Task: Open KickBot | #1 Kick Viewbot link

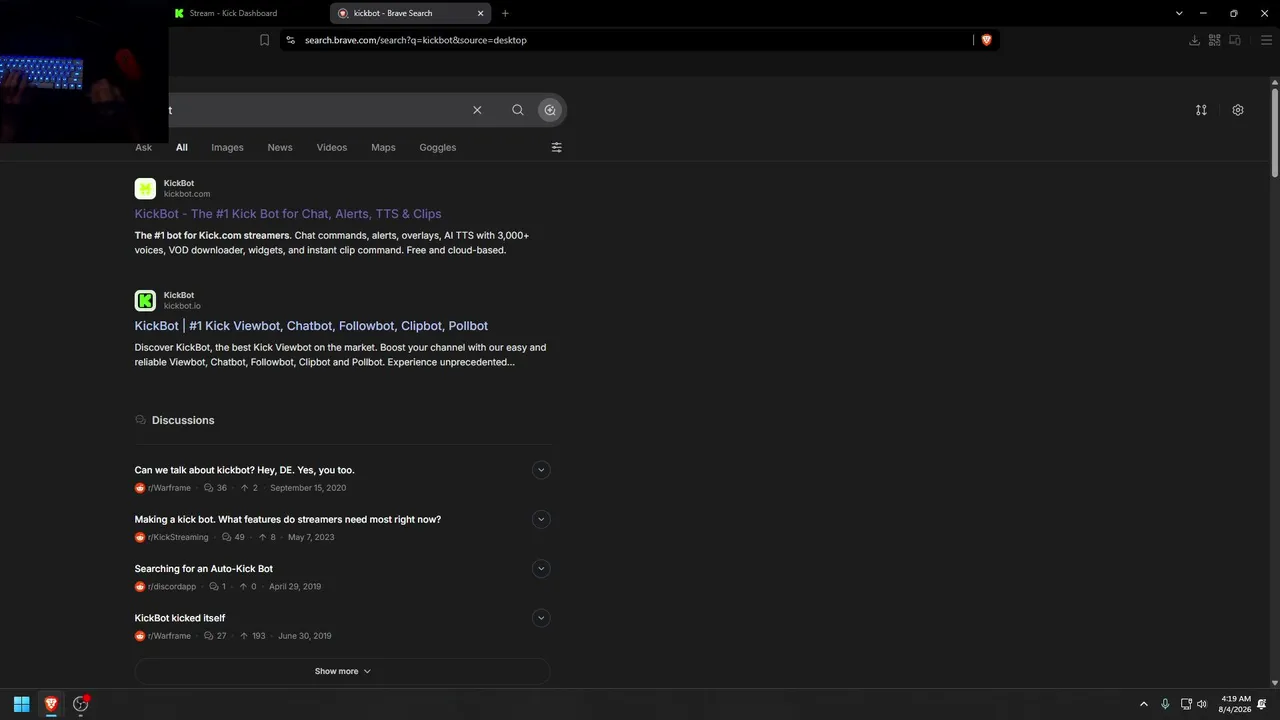Action: [x=311, y=326]
